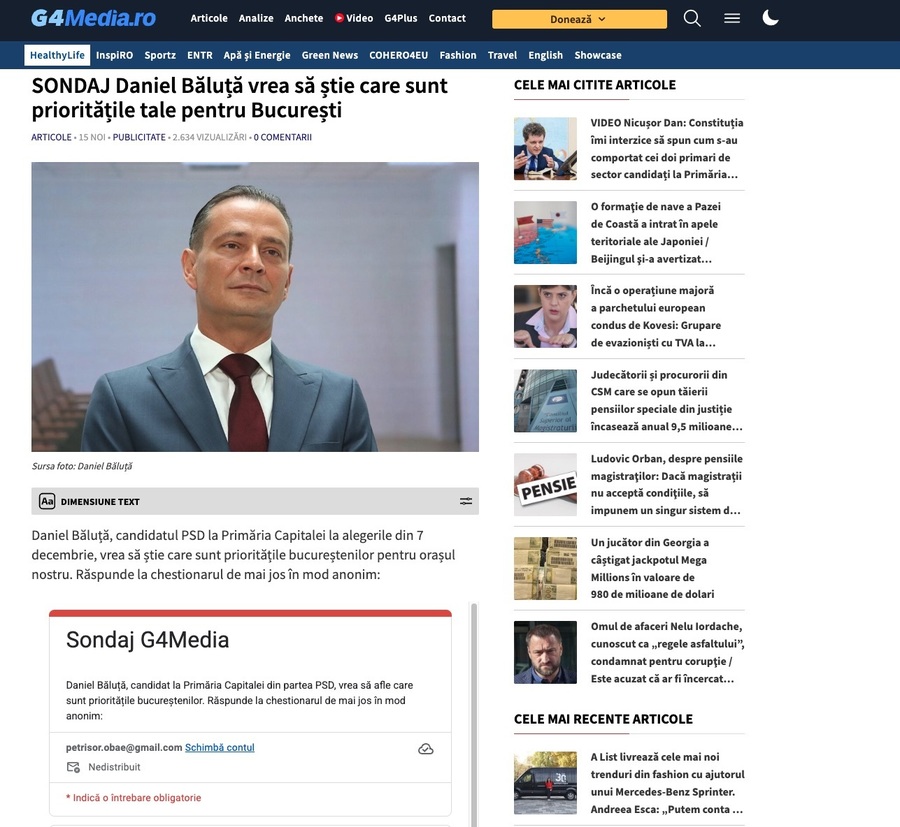This screenshot has width=900, height=827.
Task: Click the PUBLICITATE category link
Action: pos(139,137)
